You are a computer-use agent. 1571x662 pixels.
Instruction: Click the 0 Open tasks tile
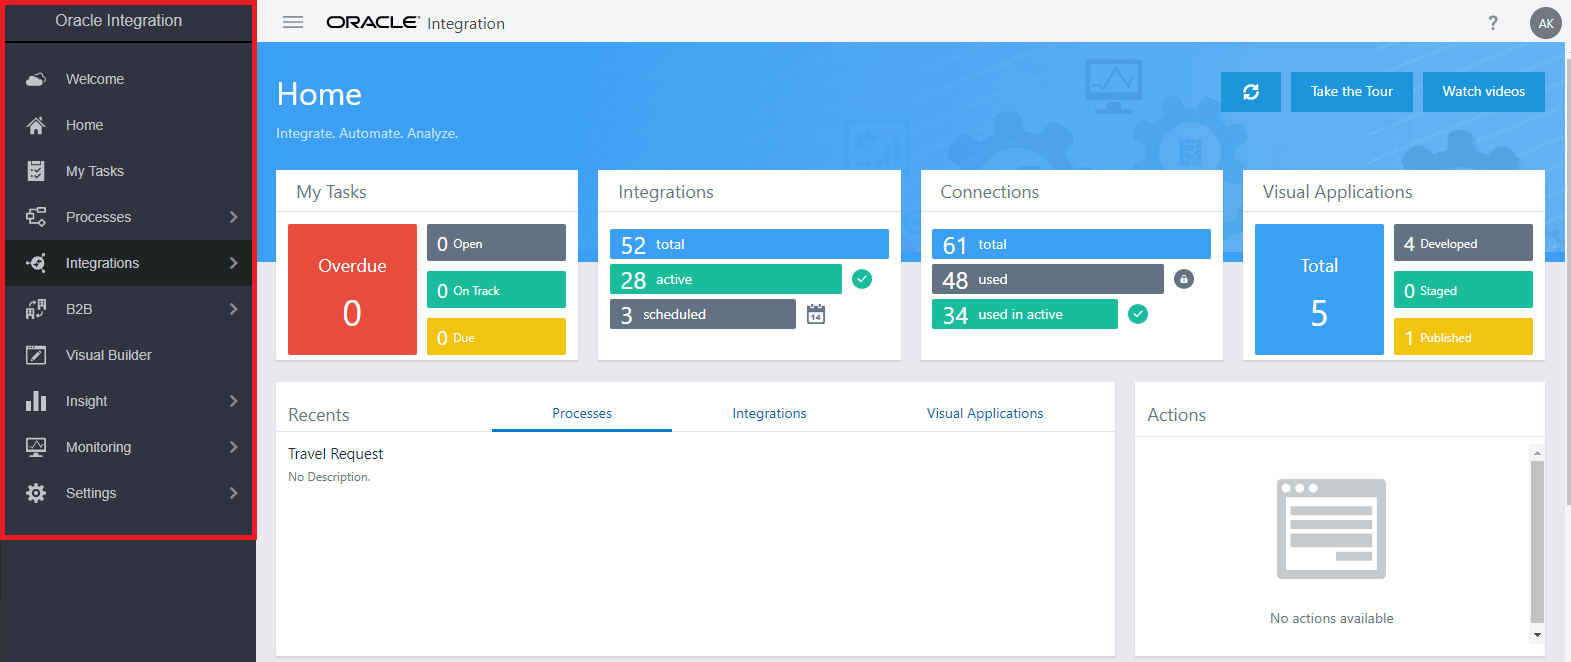[496, 243]
